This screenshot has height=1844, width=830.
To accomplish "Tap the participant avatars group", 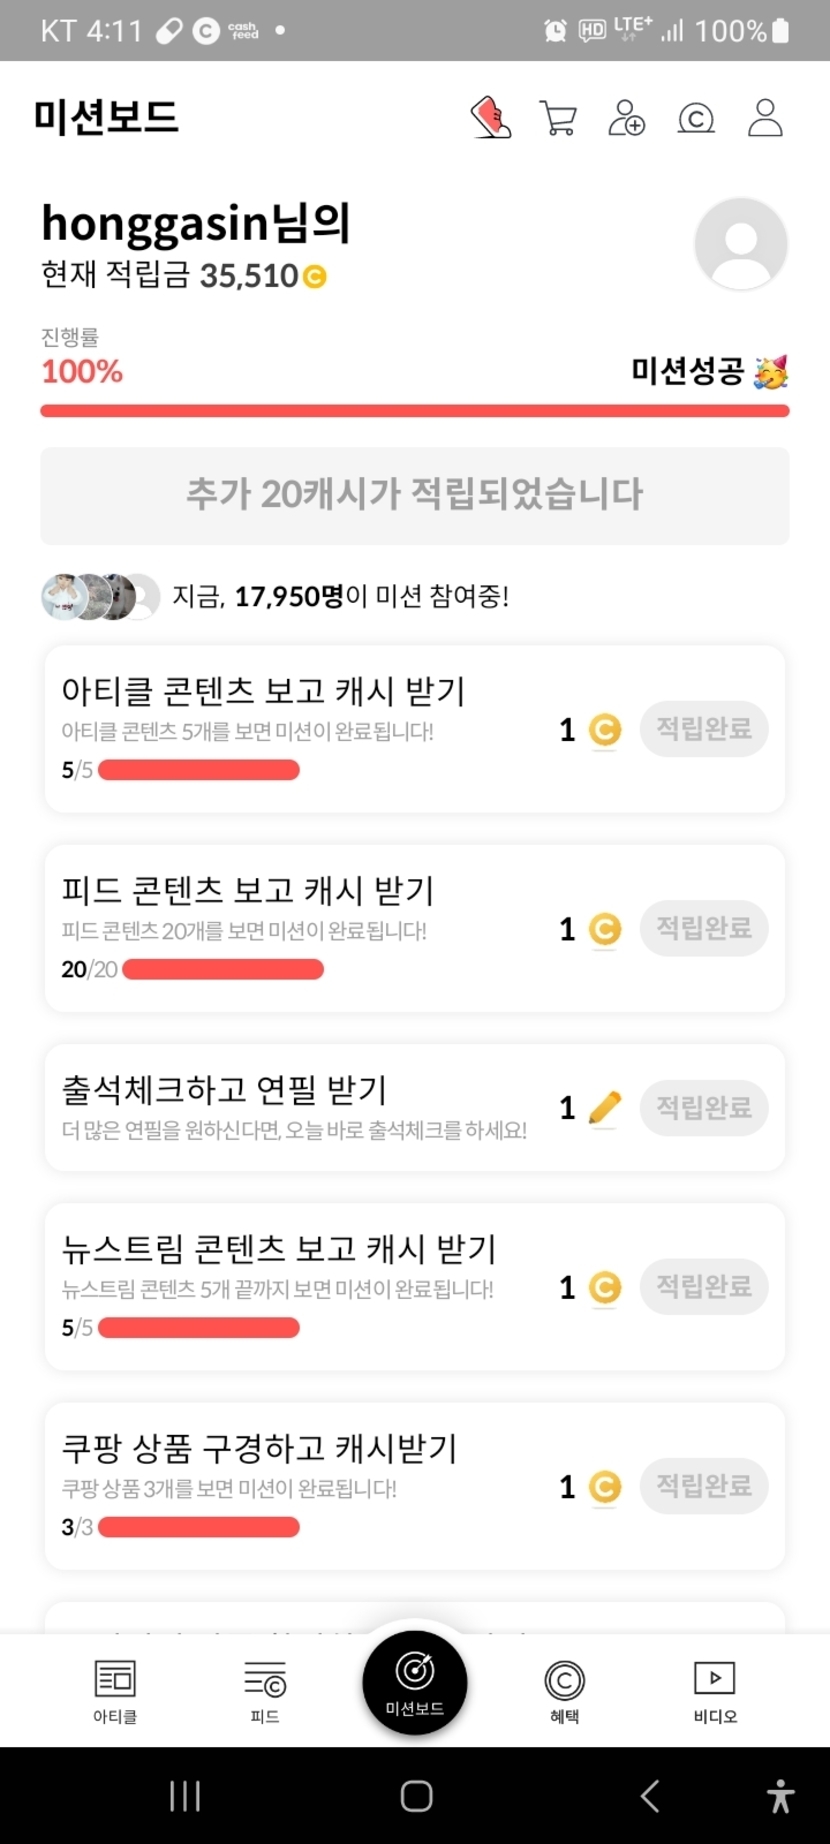I will click(100, 597).
